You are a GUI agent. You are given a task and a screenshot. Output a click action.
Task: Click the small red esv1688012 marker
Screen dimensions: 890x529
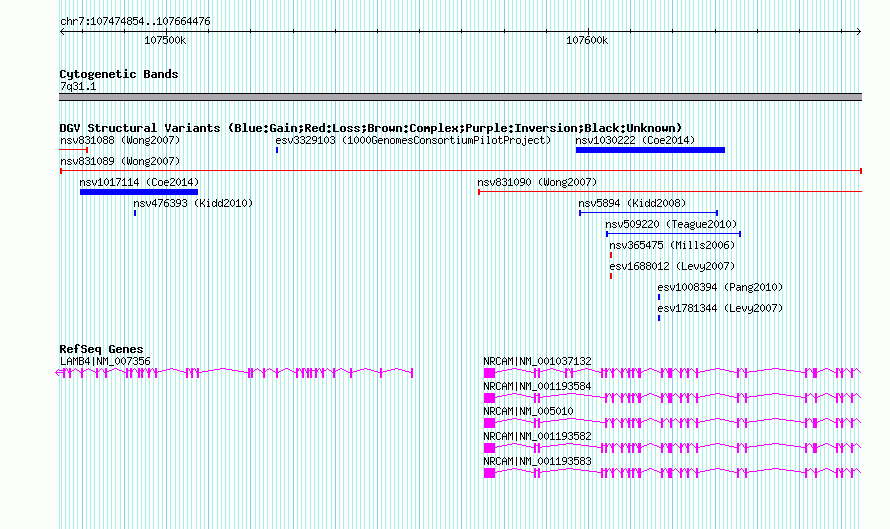[x=611, y=276]
